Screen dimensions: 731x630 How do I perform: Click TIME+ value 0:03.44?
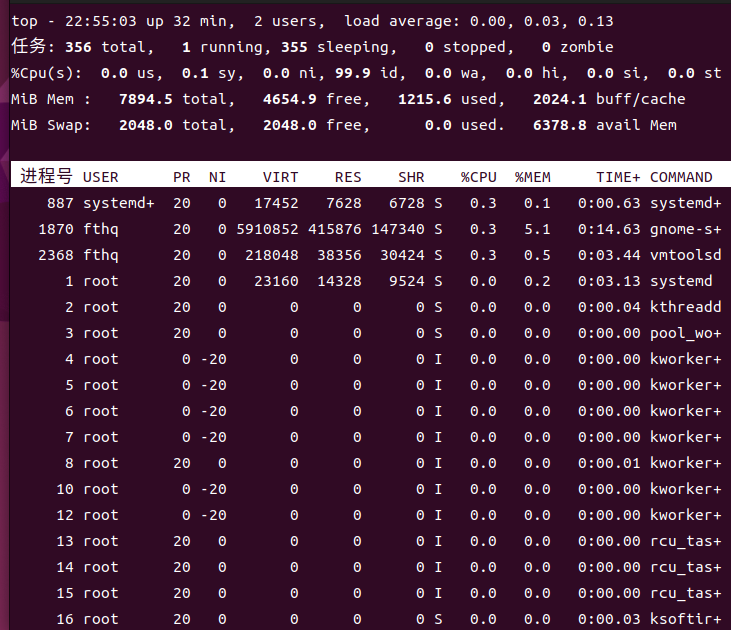pyautogui.click(x=609, y=255)
